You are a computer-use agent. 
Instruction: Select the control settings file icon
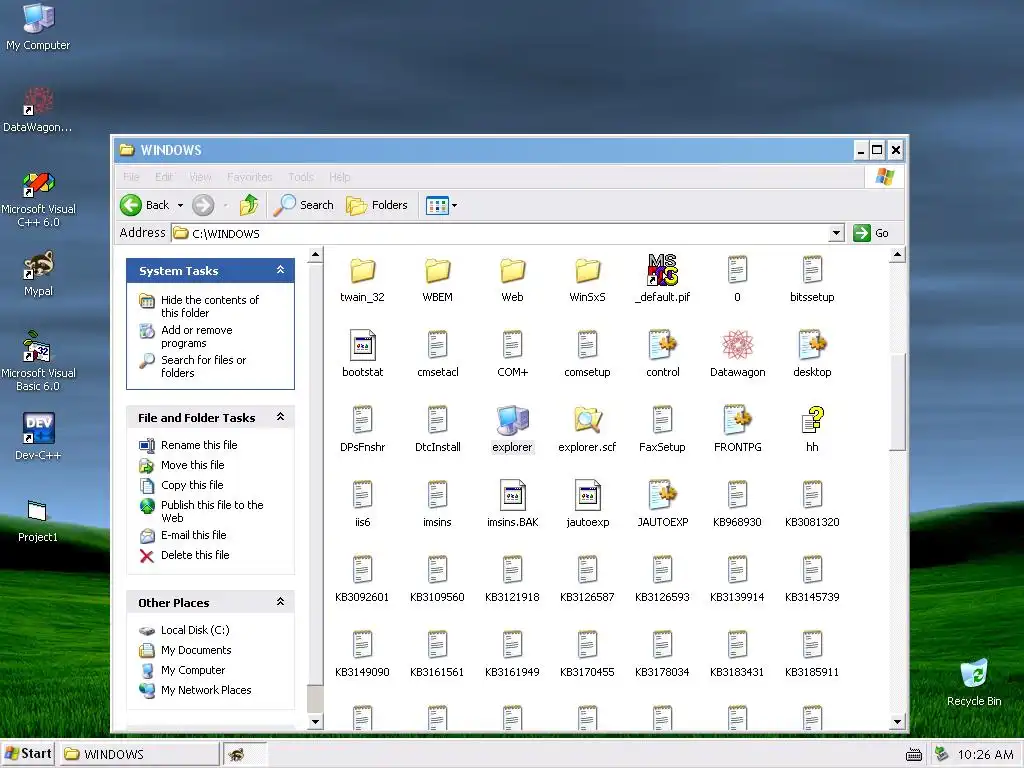click(x=662, y=345)
